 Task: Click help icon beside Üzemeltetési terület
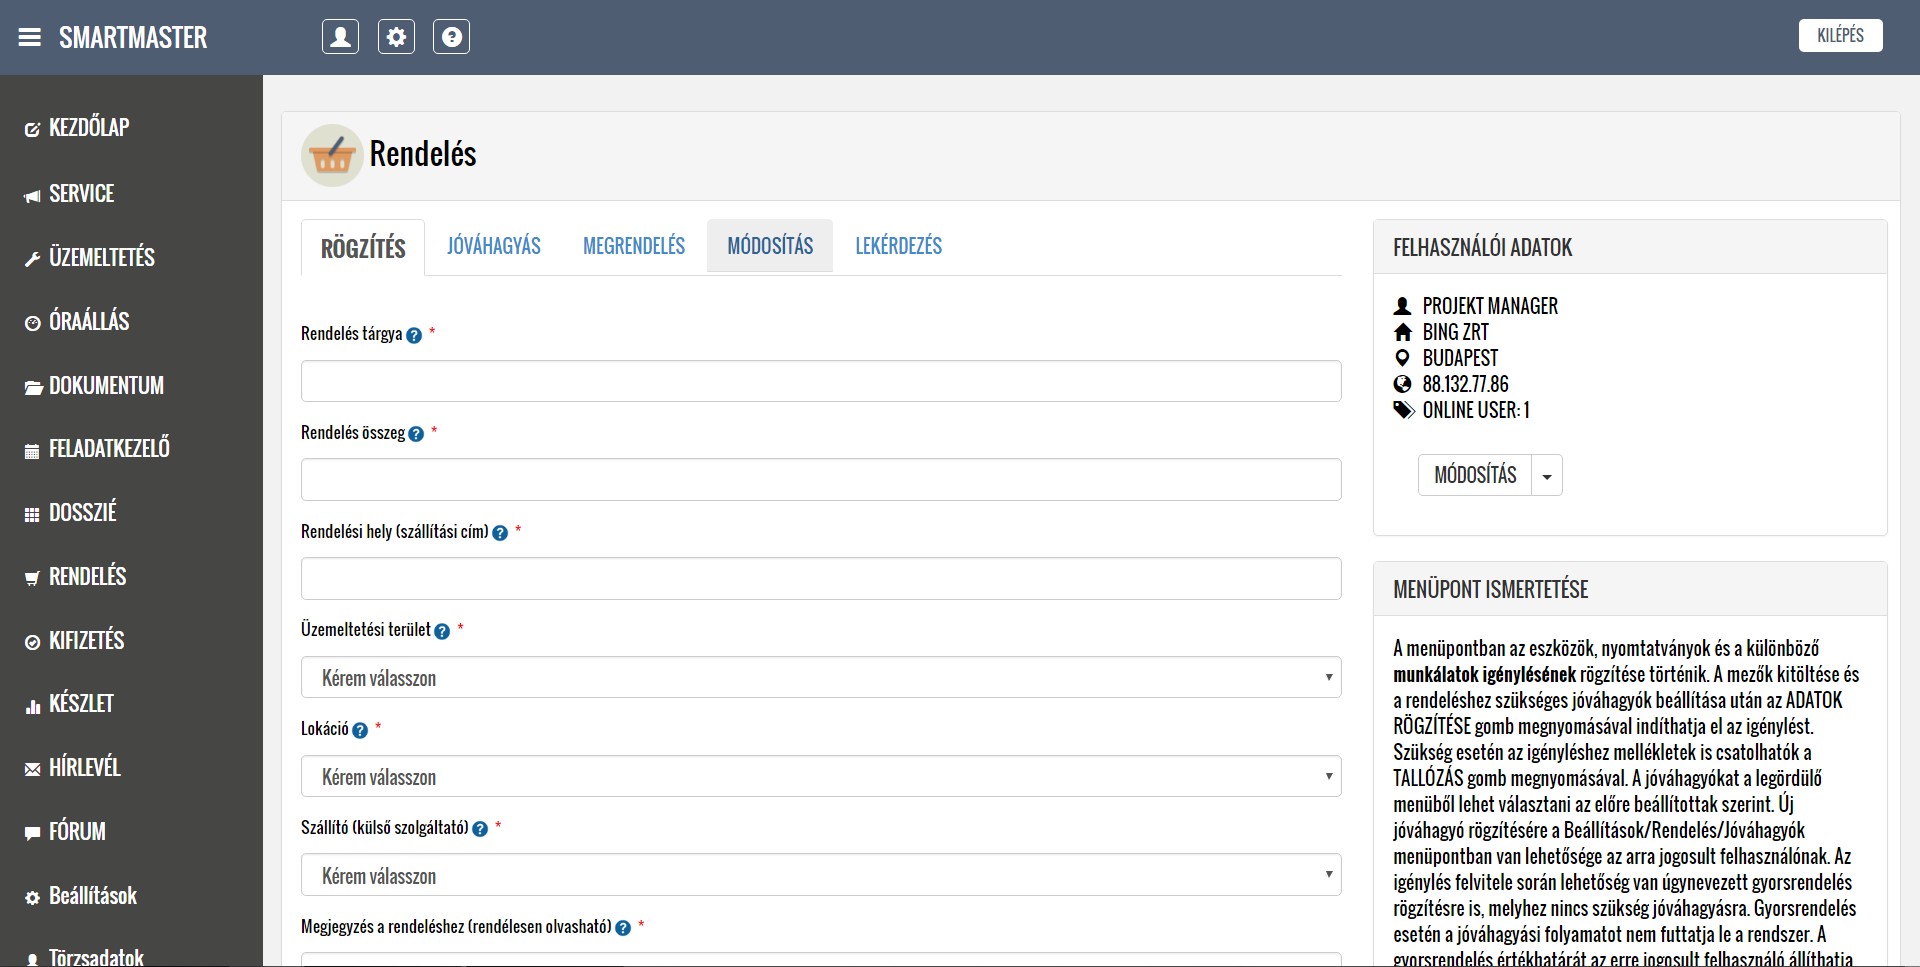pos(442,631)
